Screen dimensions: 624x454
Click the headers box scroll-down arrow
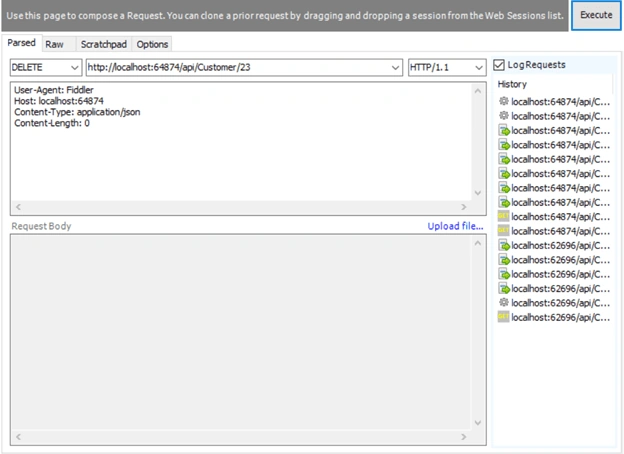478,193
